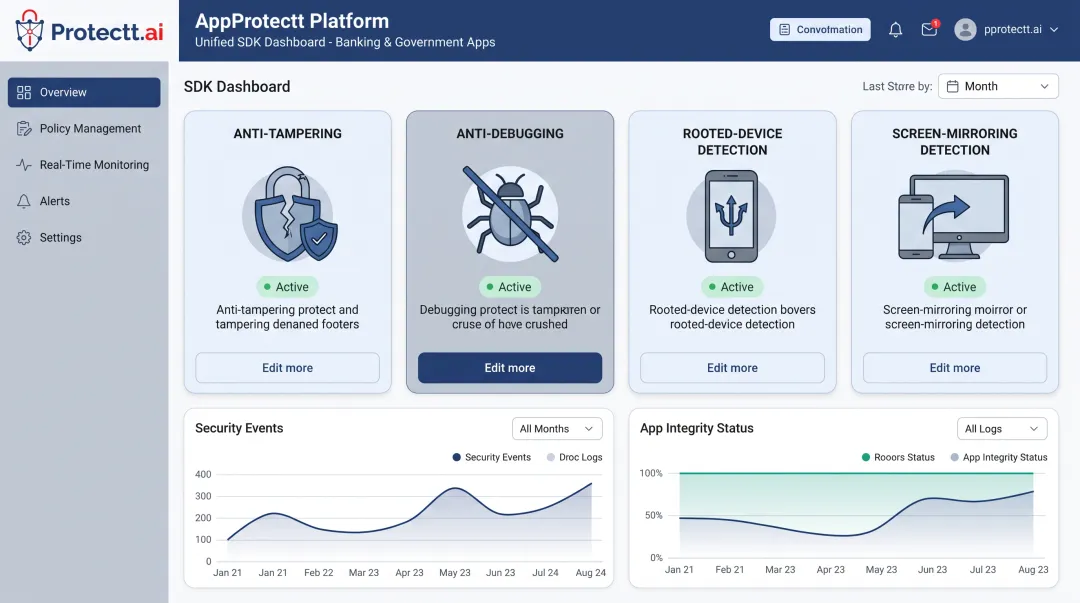Click the Active status badge on Anti-Debugging
This screenshot has height=603, width=1080.
click(x=509, y=287)
